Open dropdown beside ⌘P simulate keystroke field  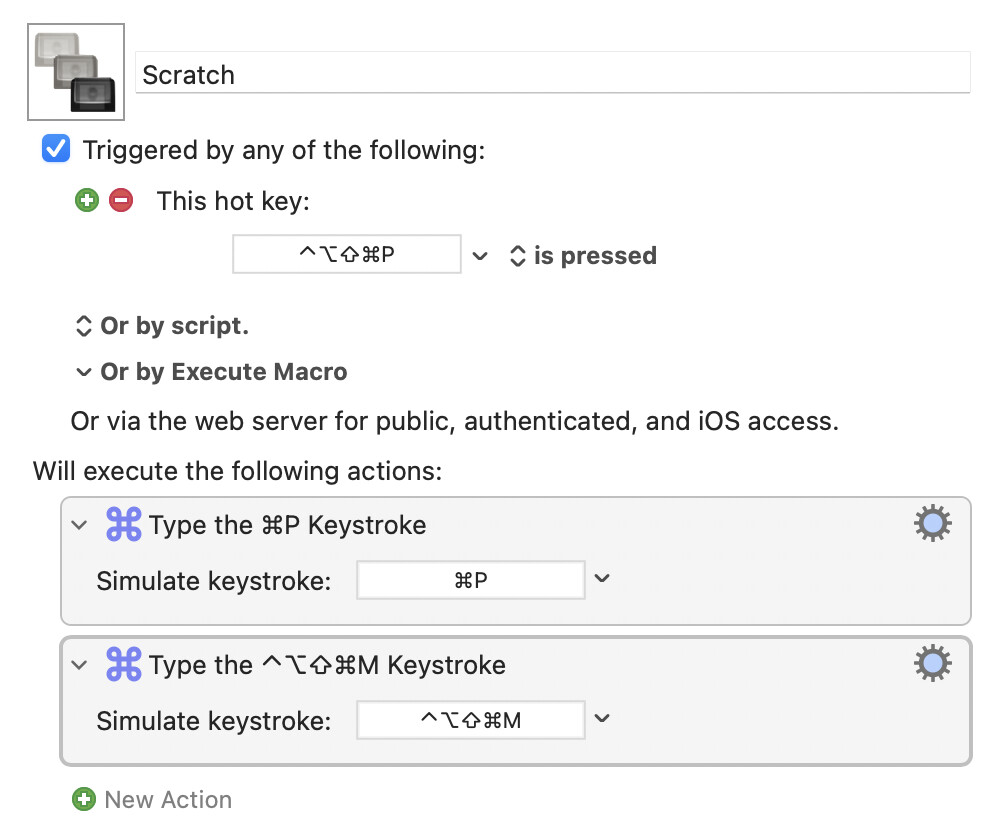pos(601,579)
